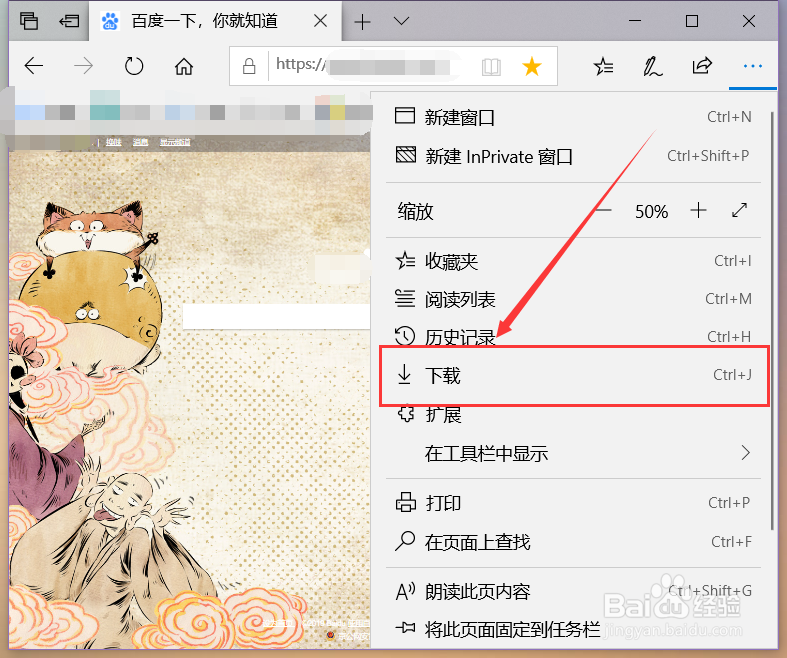Click the puzzle piece extensions icon
The width and height of the screenshot is (787, 658).
(406, 414)
